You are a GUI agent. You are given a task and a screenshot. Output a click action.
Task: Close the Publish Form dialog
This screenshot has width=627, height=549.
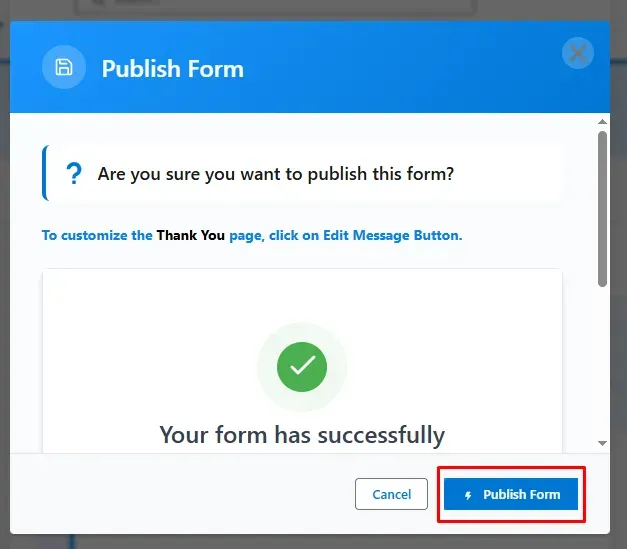(577, 53)
